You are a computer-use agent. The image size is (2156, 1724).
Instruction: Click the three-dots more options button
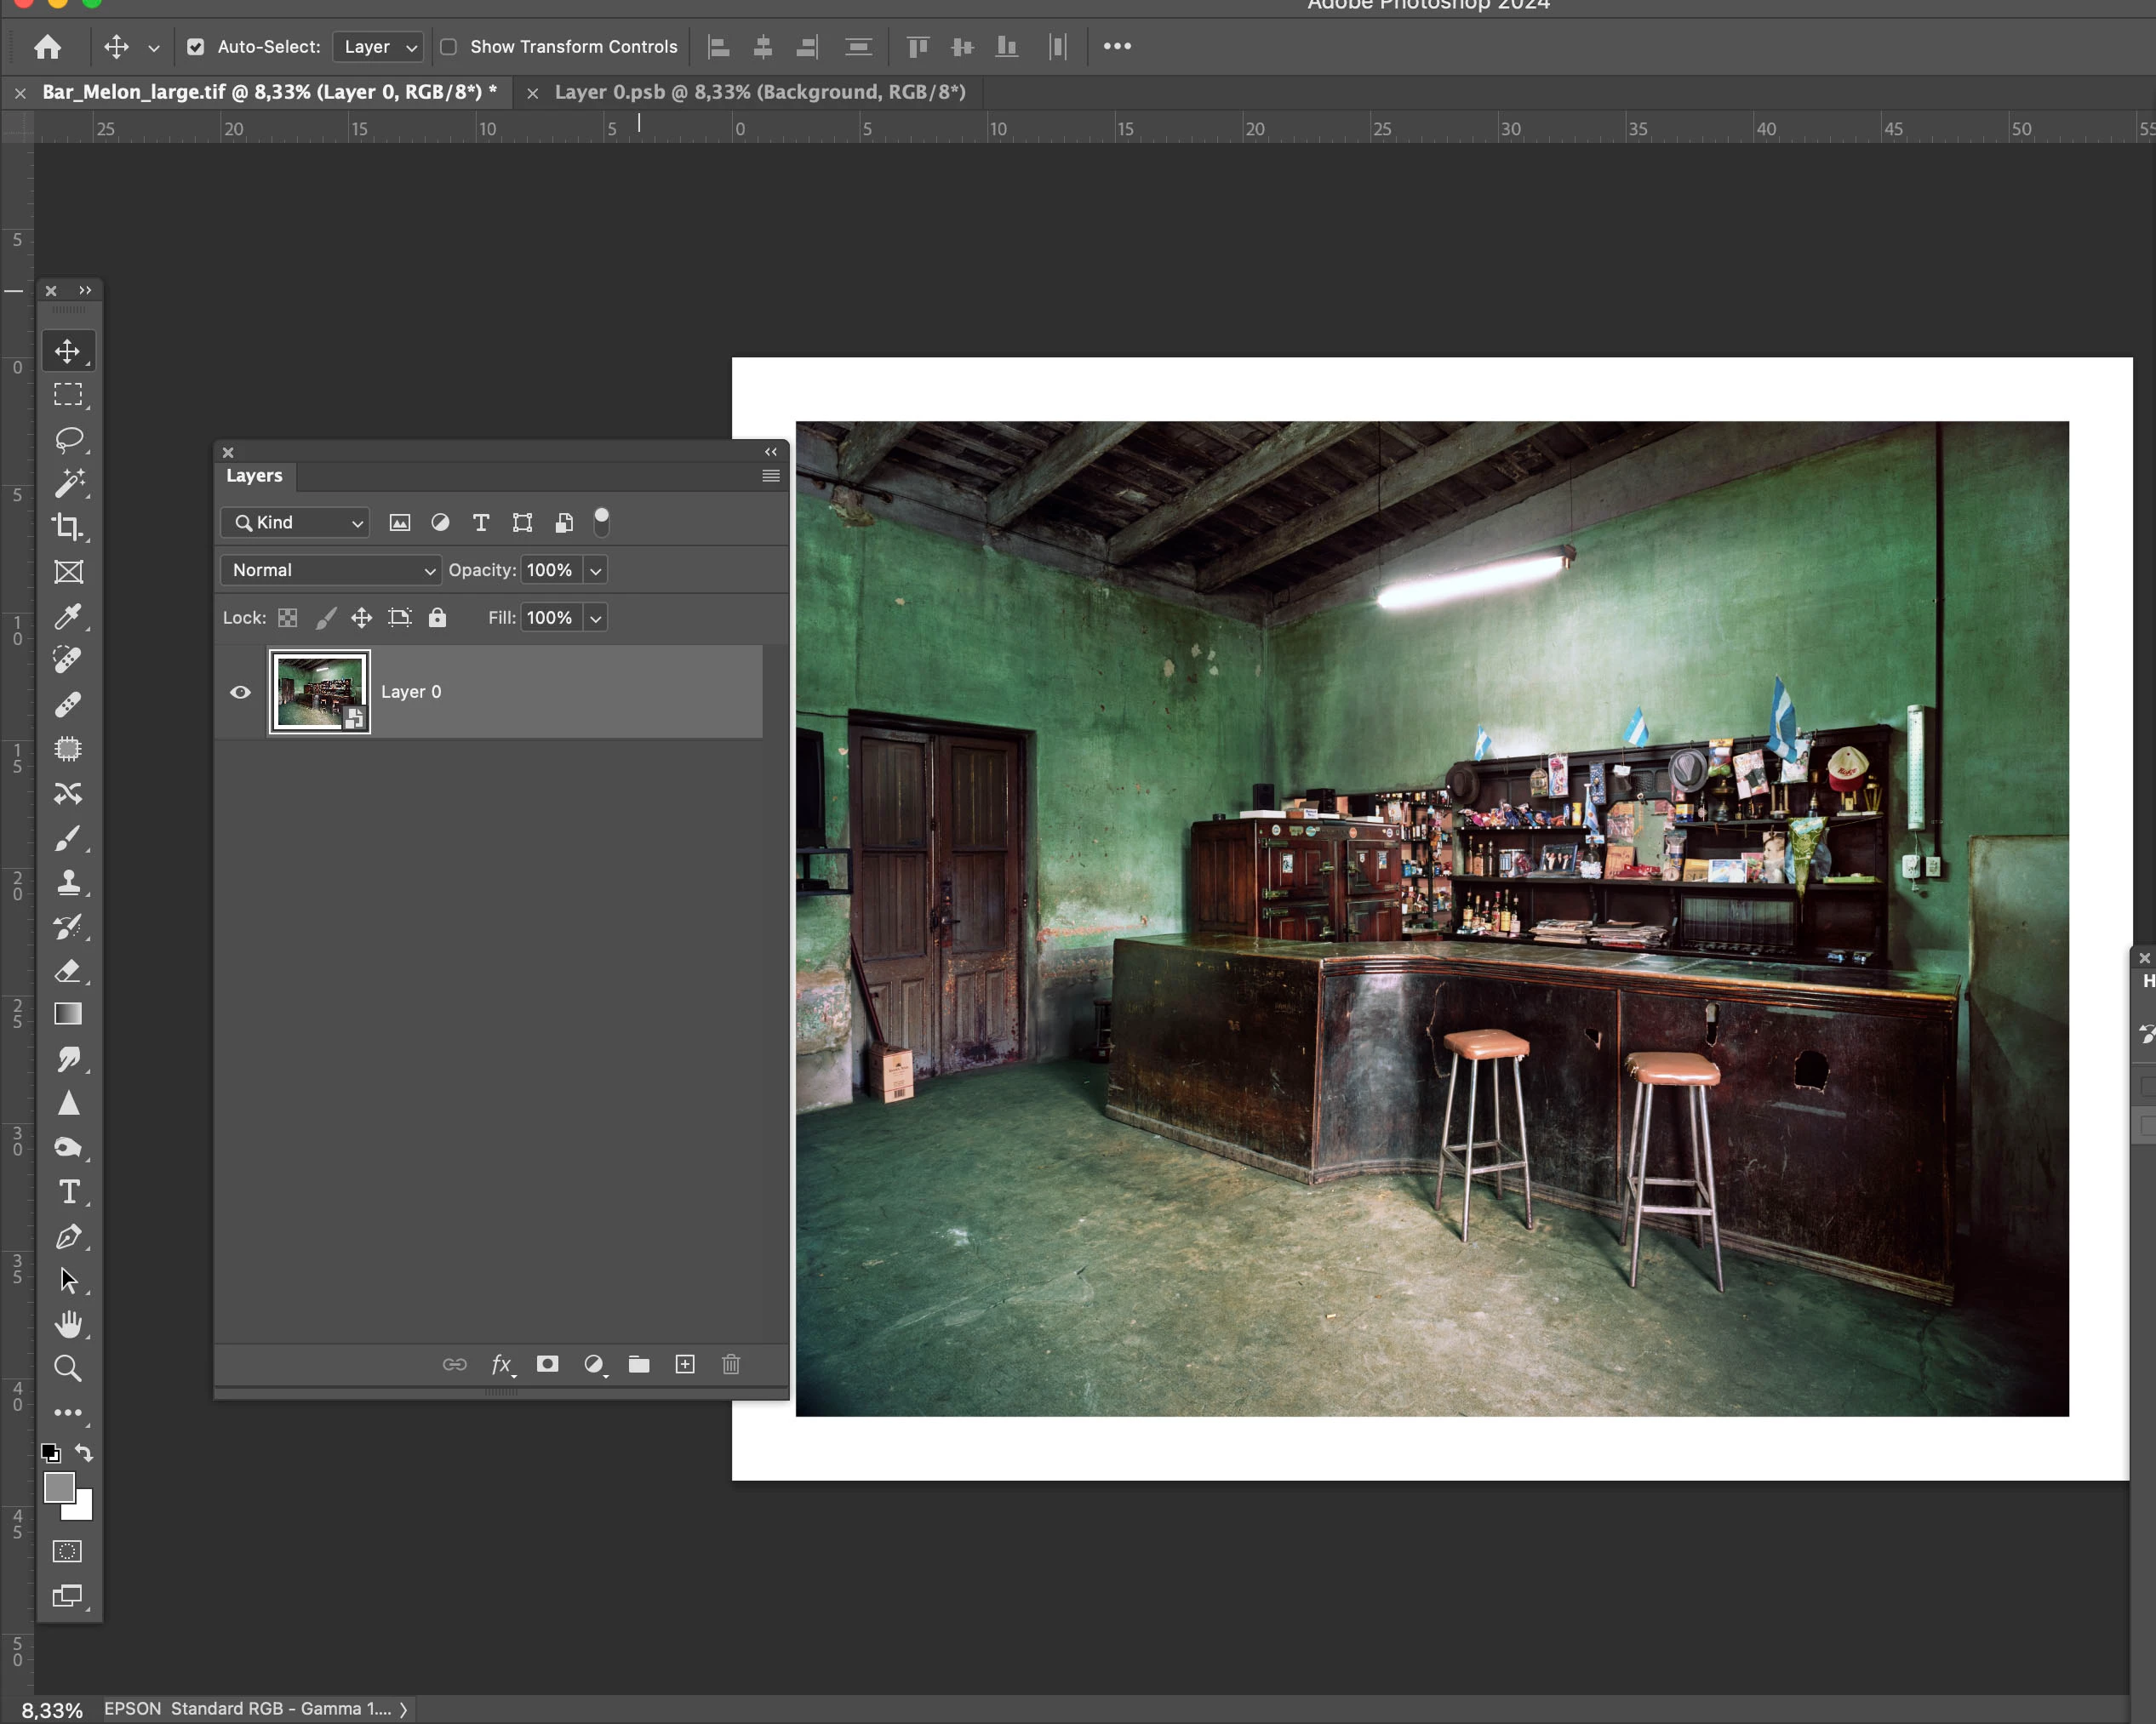click(x=1117, y=46)
